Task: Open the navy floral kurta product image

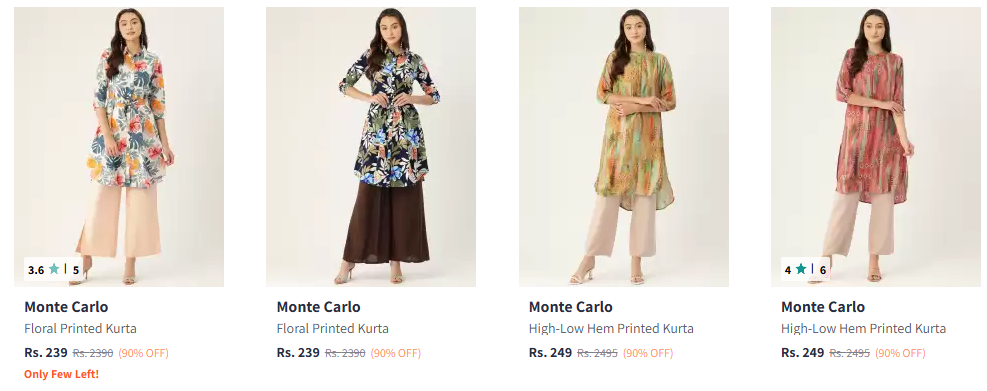Action: [x=371, y=147]
